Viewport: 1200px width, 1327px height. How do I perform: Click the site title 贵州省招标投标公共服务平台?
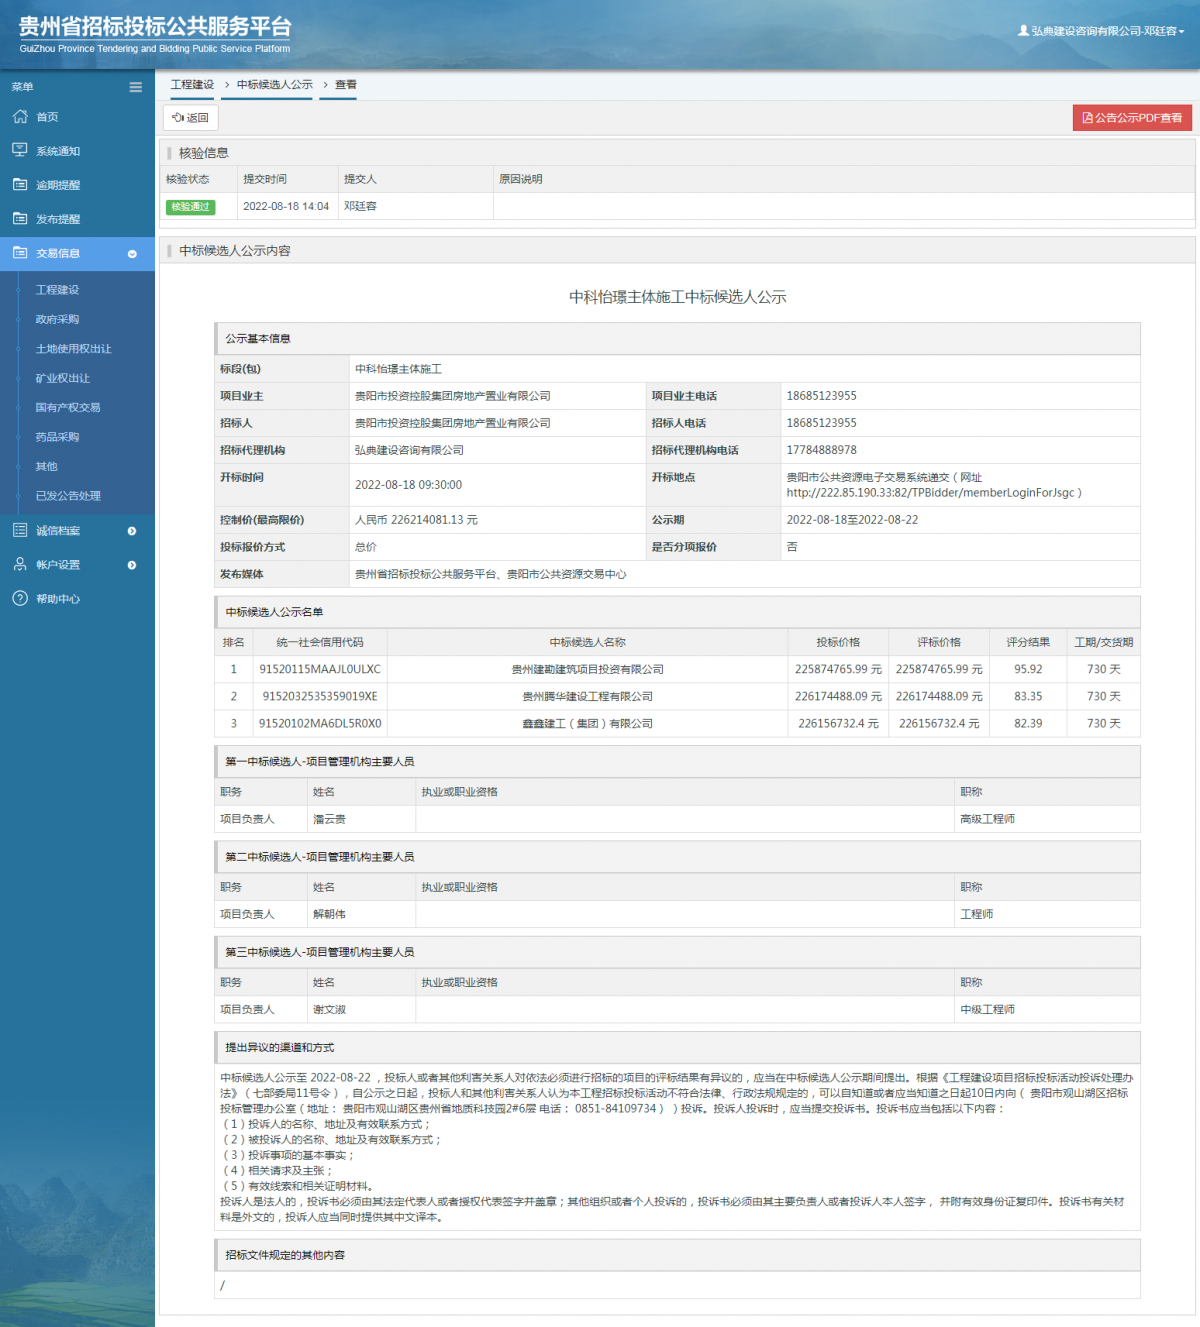(155, 27)
